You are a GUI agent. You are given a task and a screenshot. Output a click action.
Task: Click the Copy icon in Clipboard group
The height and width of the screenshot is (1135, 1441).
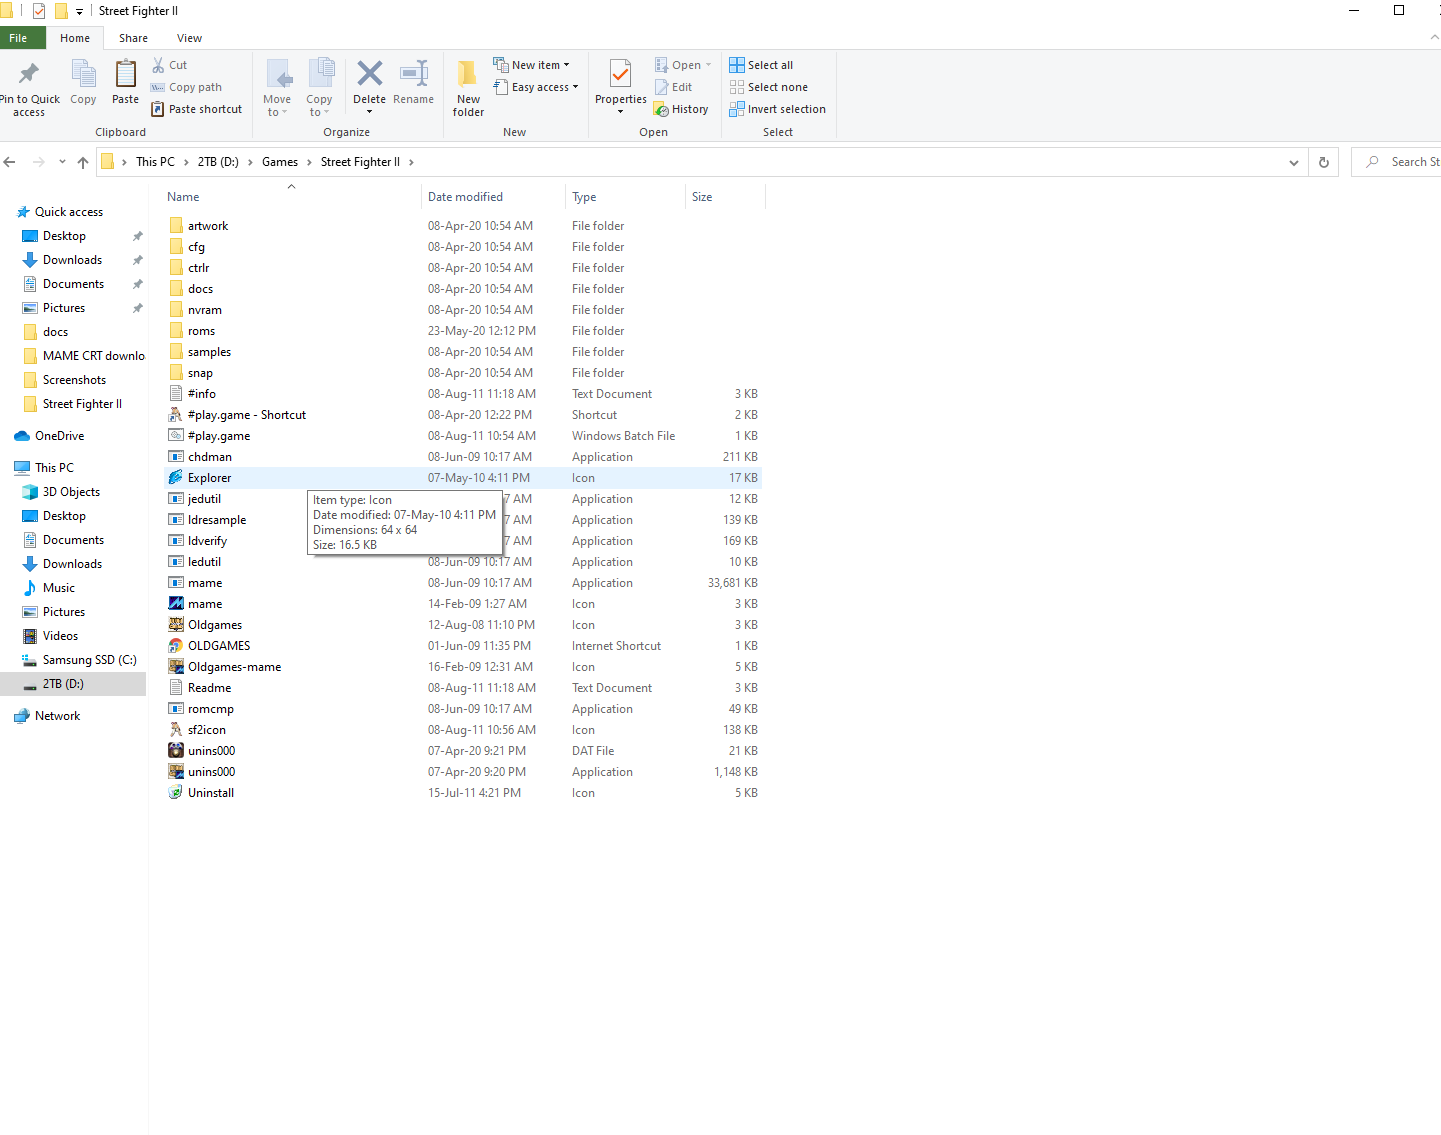(x=83, y=74)
